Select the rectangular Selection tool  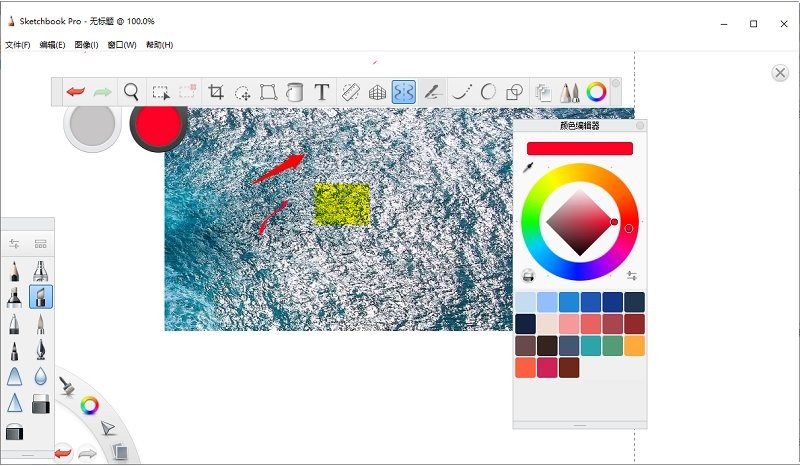(x=161, y=92)
